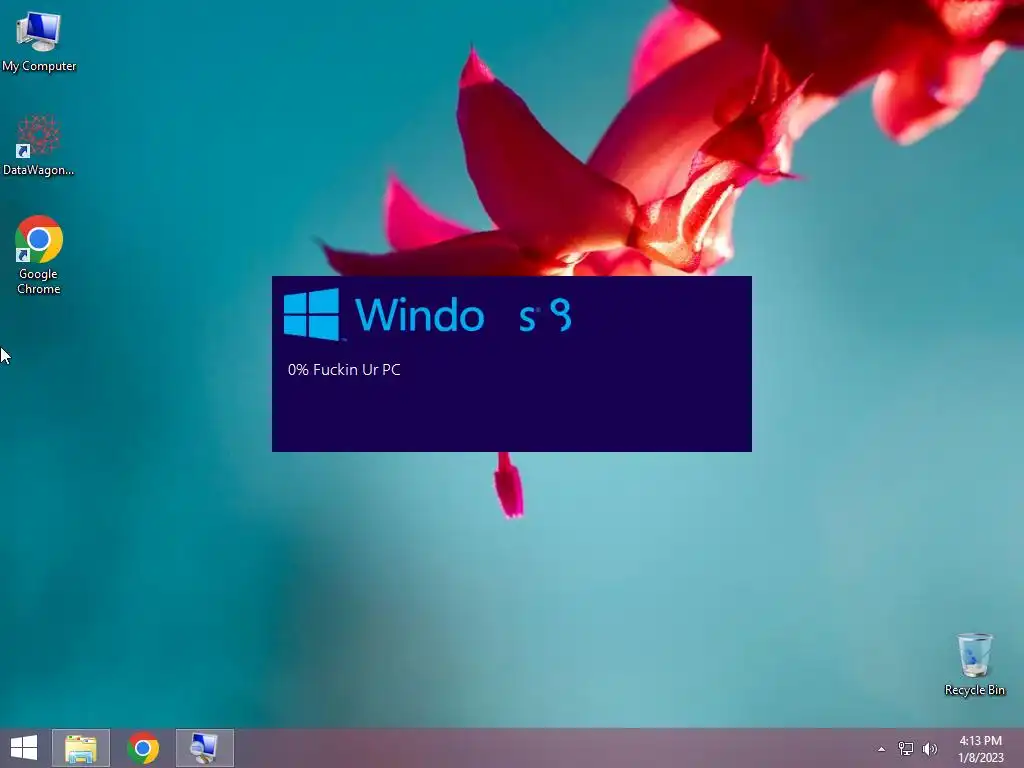1024x768 pixels.
Task: Click the 'Windo s 9' title text
Action: click(463, 315)
